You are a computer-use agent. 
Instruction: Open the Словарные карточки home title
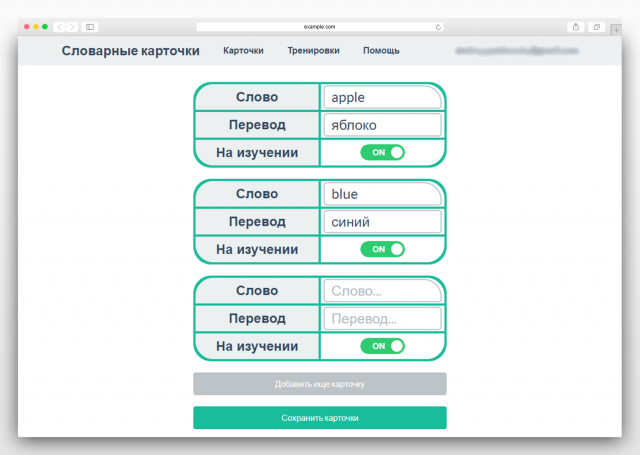[131, 51]
